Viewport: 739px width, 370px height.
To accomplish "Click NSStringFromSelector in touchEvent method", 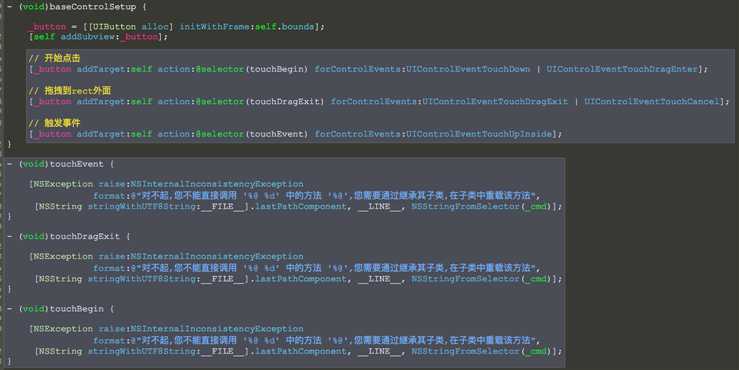I will tap(465, 206).
